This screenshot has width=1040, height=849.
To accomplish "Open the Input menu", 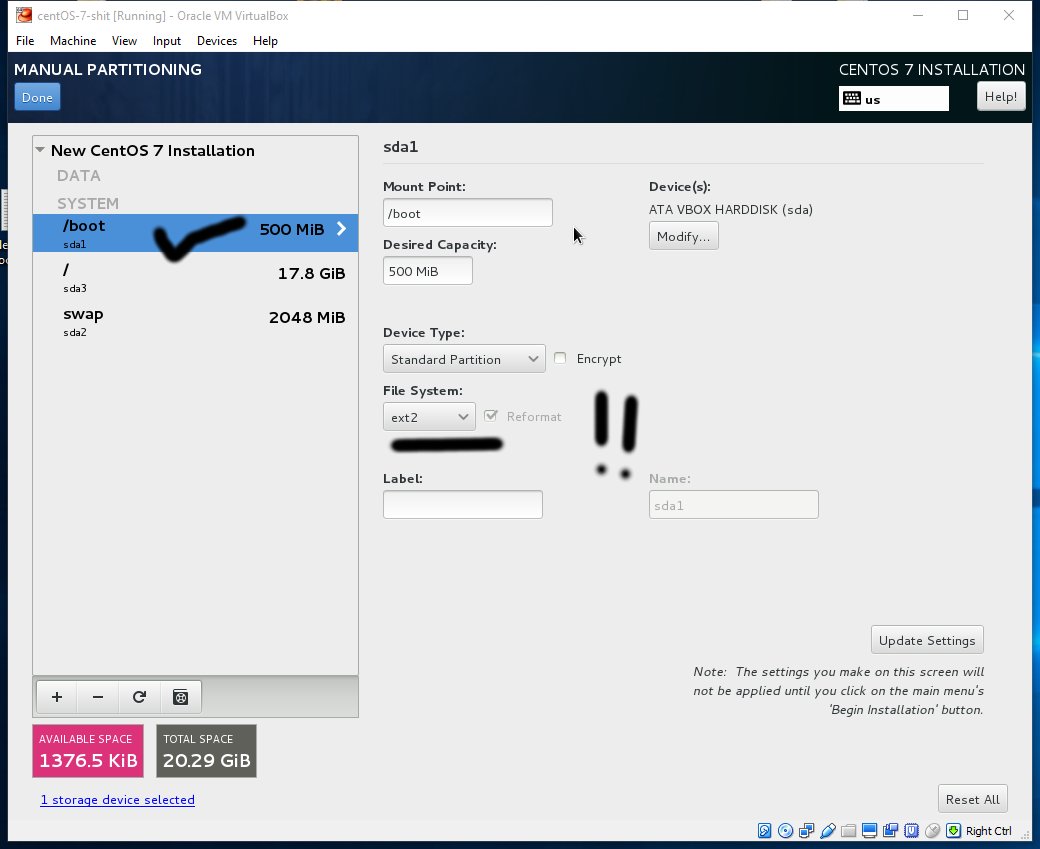I will [x=166, y=40].
